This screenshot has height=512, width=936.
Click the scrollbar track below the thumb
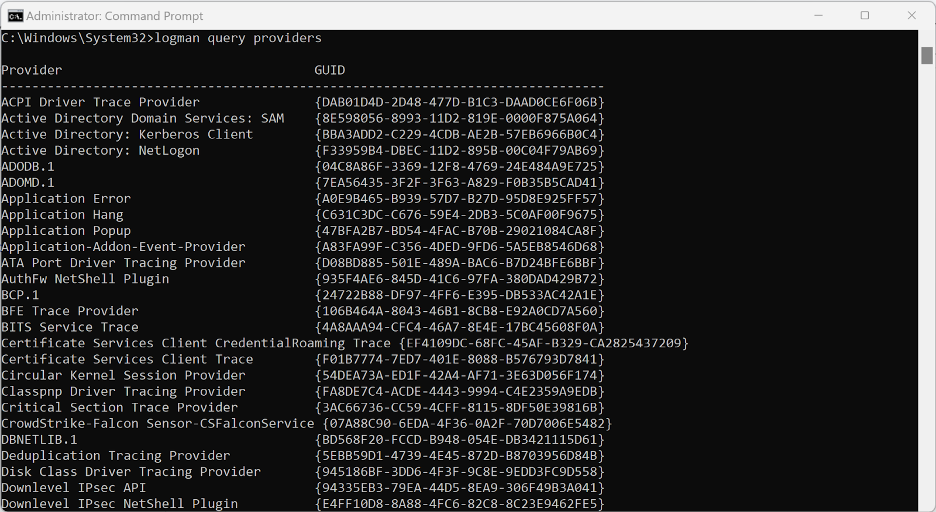coord(927,300)
